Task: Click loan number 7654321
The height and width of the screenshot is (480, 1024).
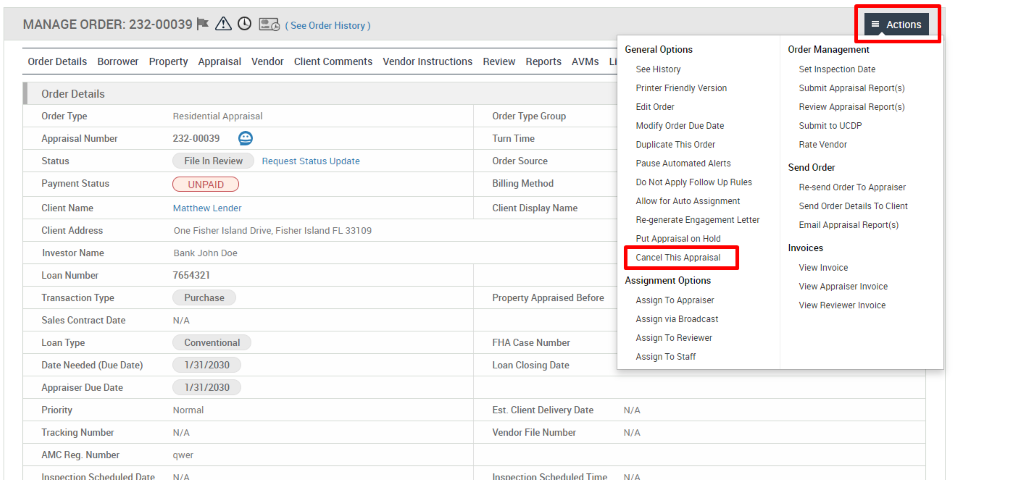Action: click(x=191, y=276)
